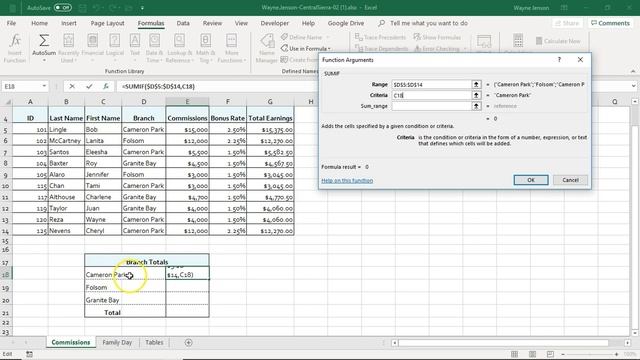Screen dimensions: 640x360
Task: Switch to the Data tab
Action: pos(183,23)
